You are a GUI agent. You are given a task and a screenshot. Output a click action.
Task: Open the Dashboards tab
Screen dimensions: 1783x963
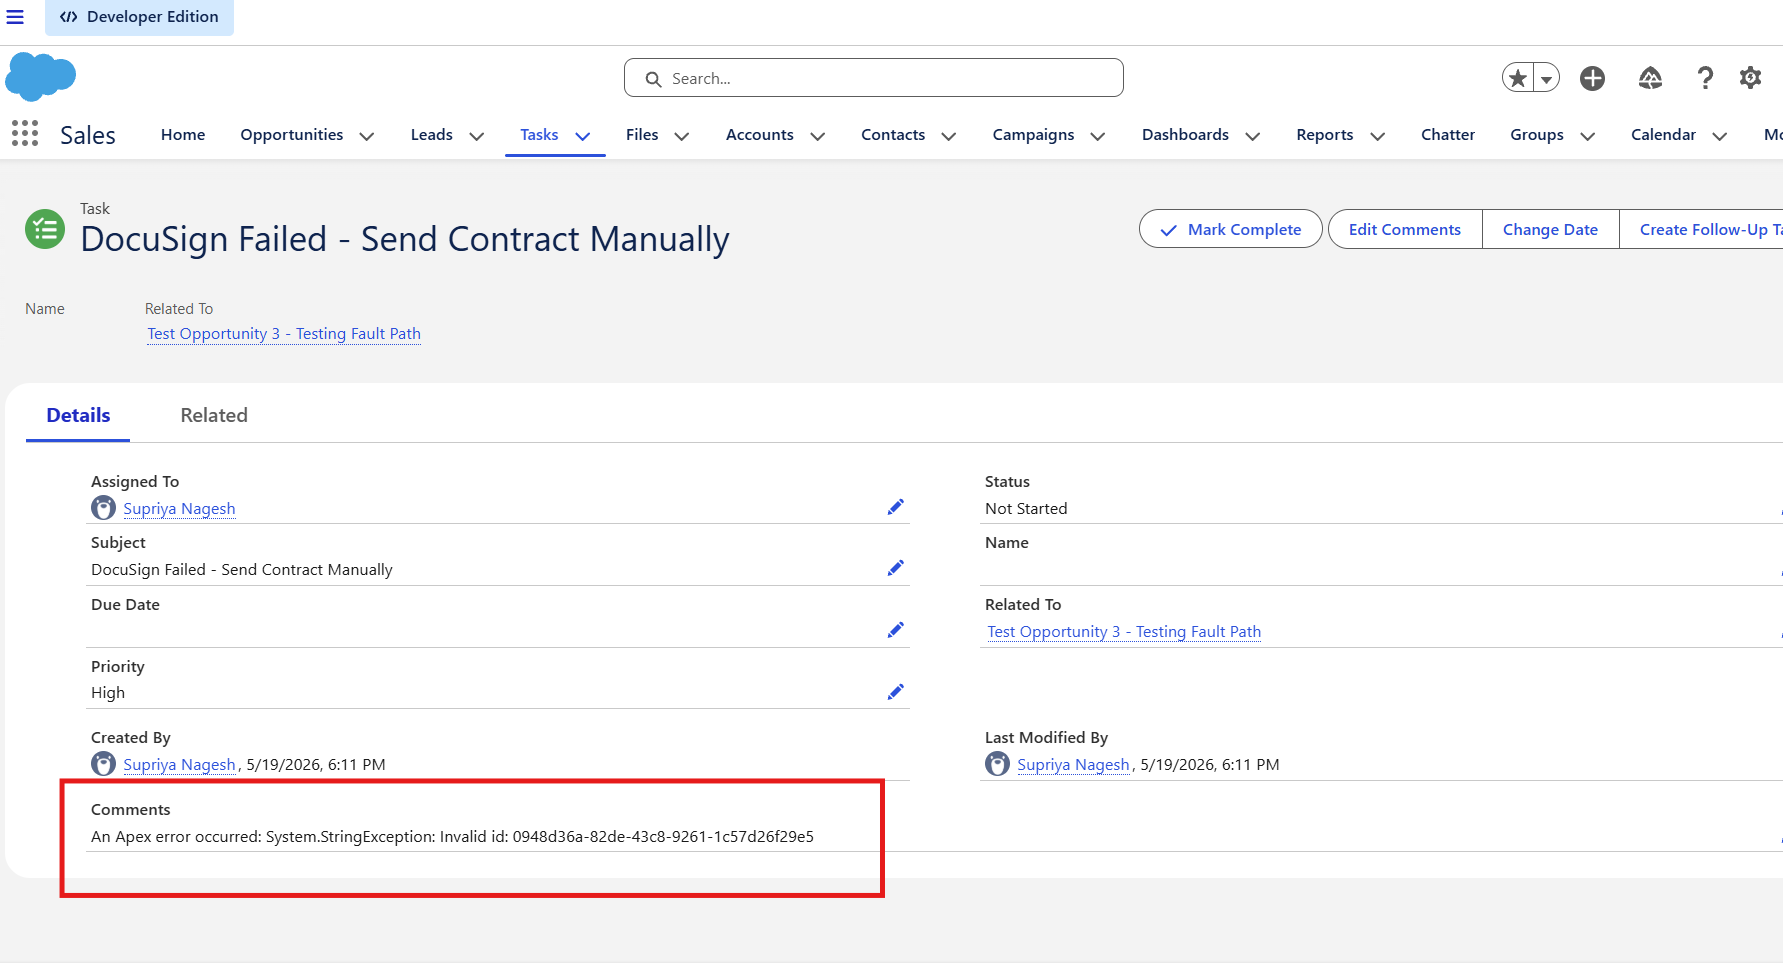(x=1185, y=135)
